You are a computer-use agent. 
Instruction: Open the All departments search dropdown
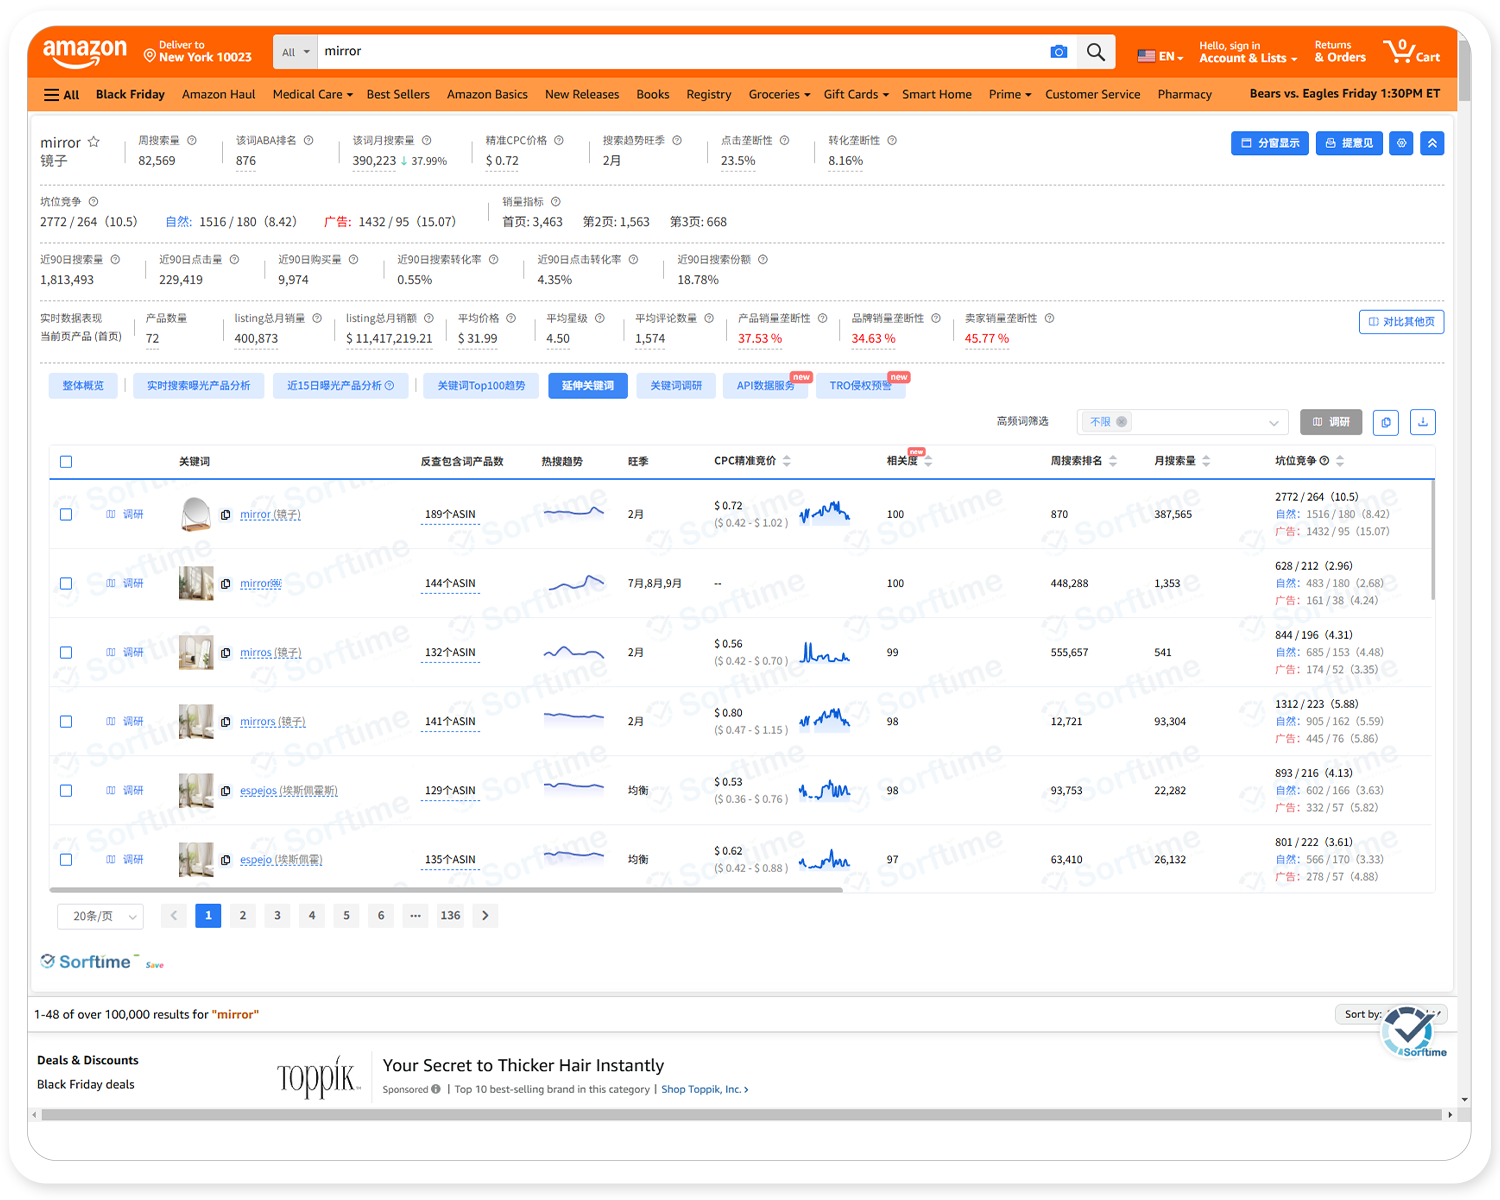[x=295, y=52]
